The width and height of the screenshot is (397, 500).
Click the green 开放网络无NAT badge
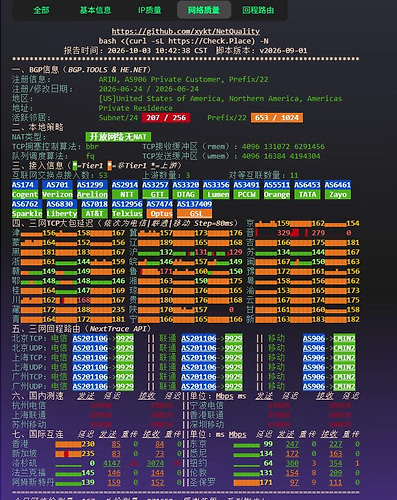pos(118,137)
